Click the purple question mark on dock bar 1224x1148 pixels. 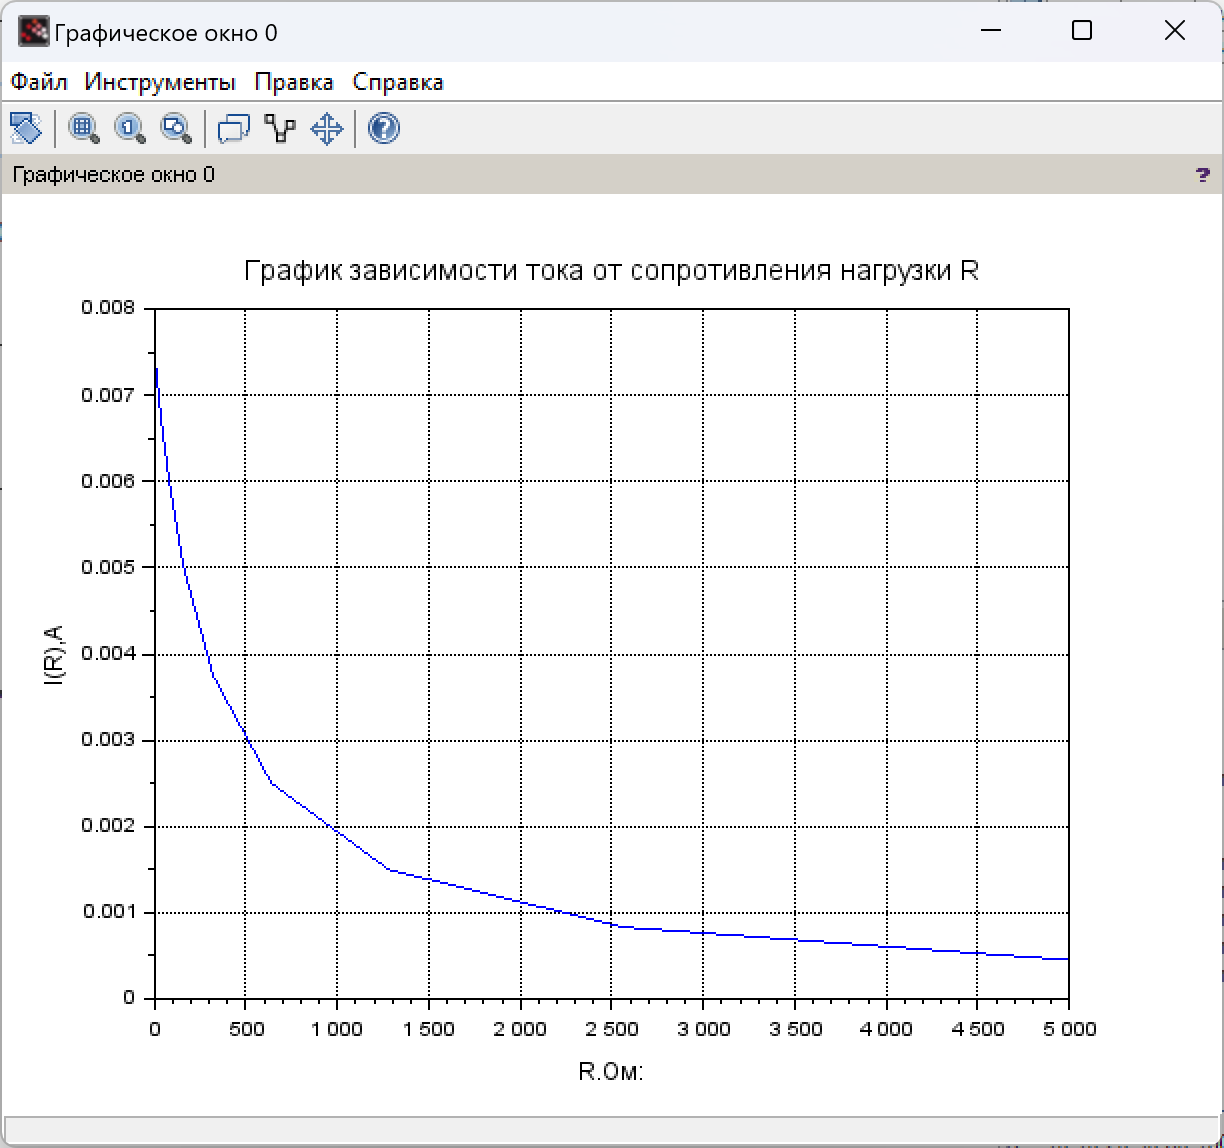(1202, 175)
